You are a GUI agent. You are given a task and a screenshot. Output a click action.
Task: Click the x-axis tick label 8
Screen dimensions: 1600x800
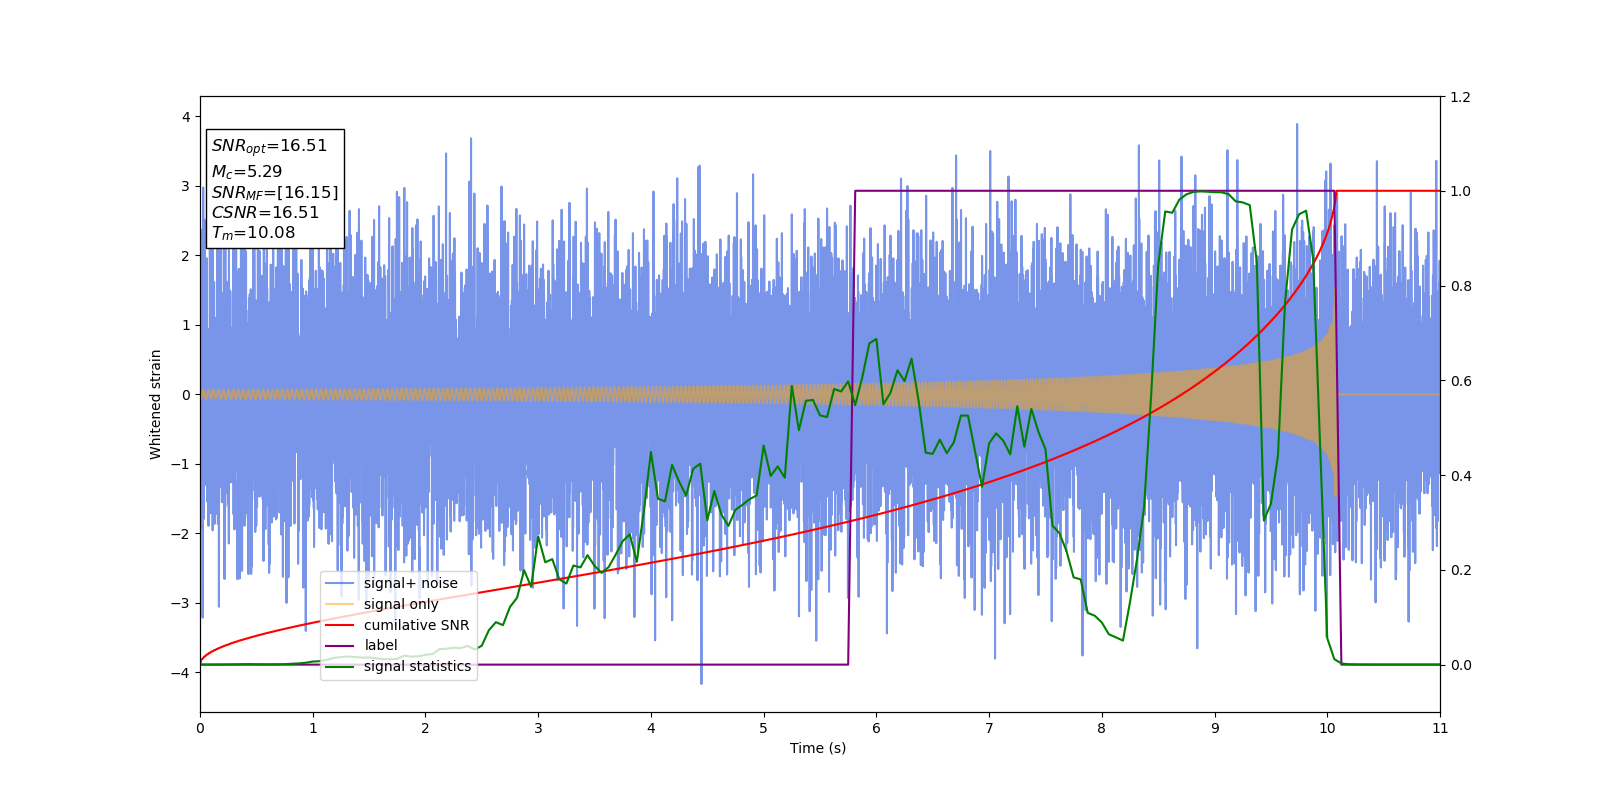pos(1102,728)
